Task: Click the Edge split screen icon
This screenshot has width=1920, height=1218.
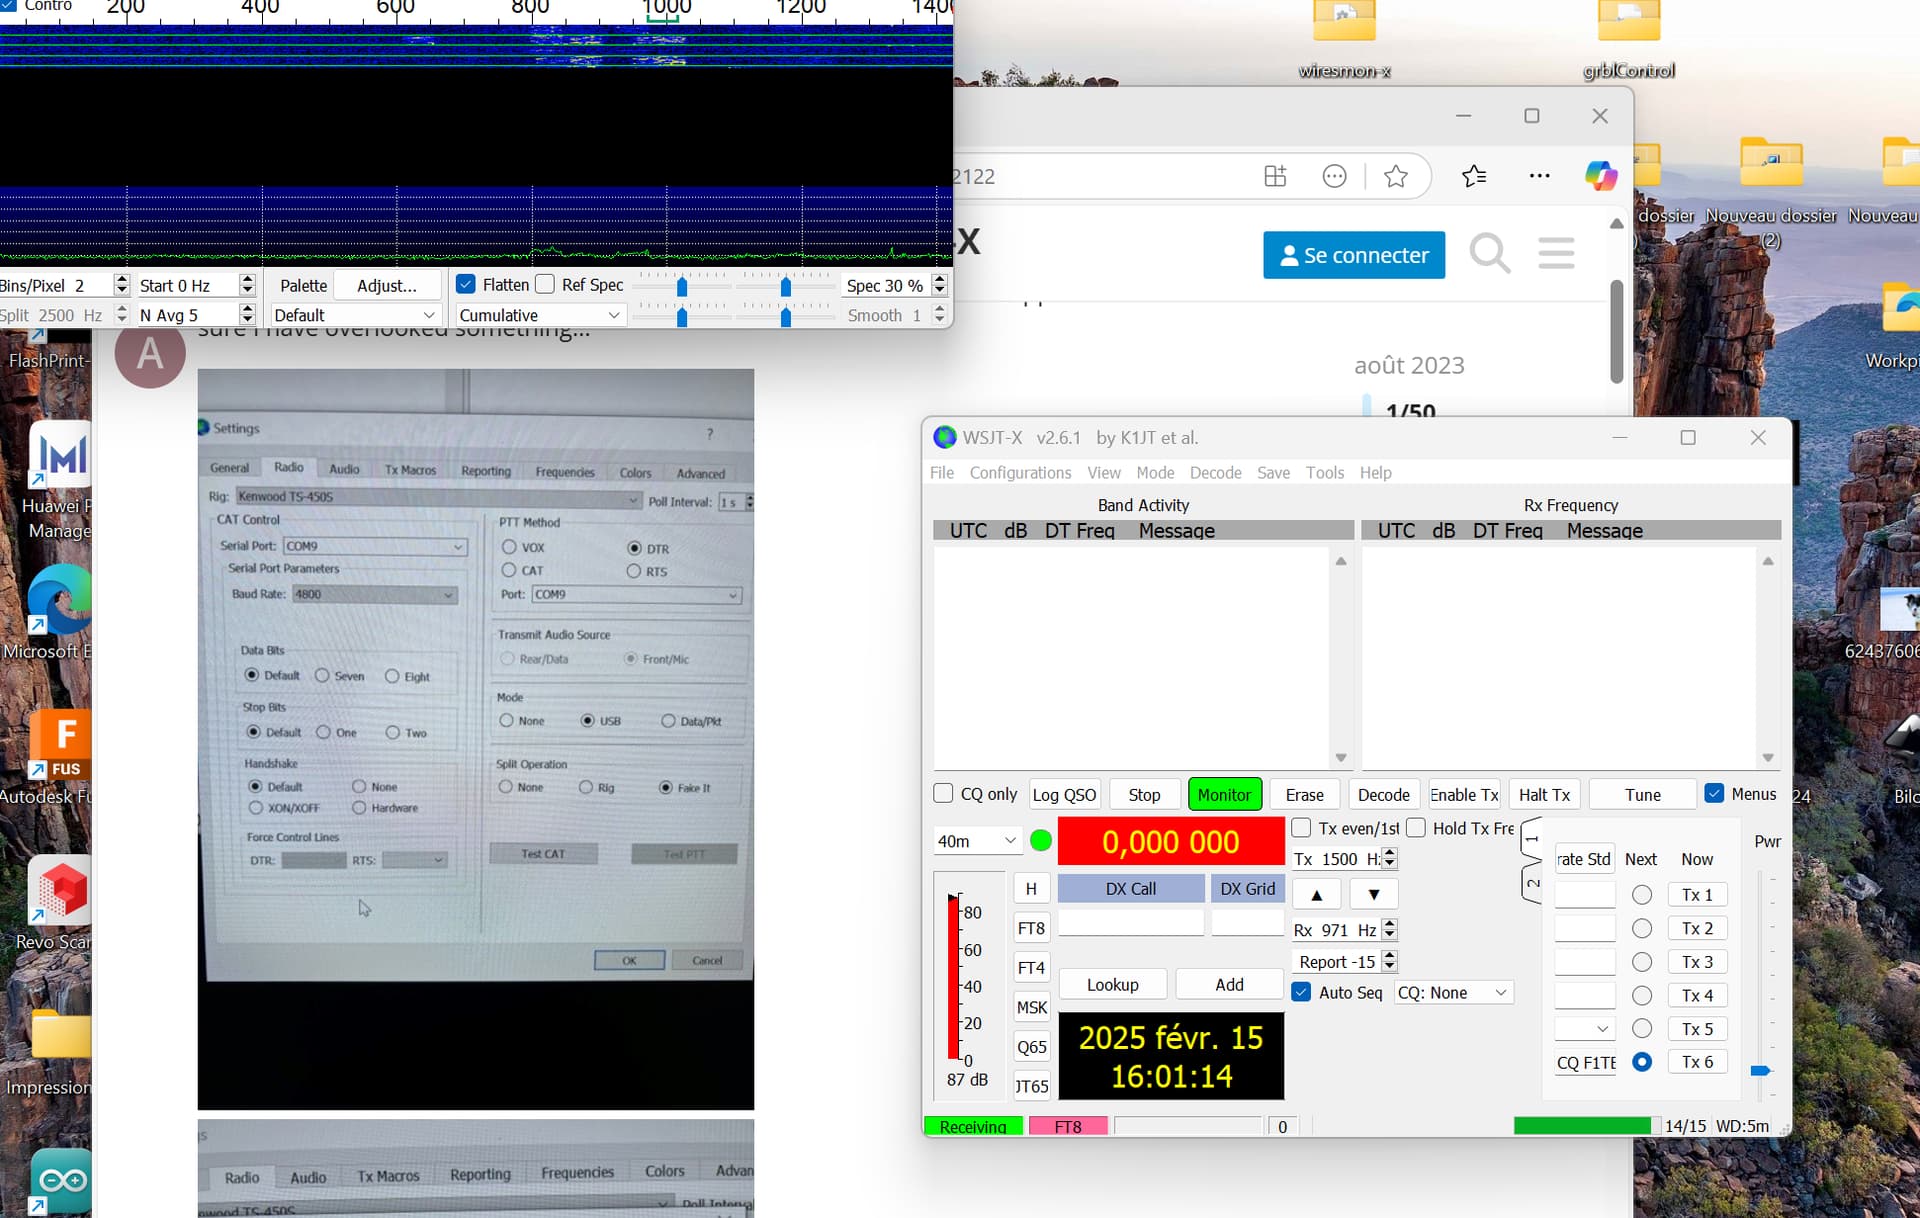Action: point(1275,177)
